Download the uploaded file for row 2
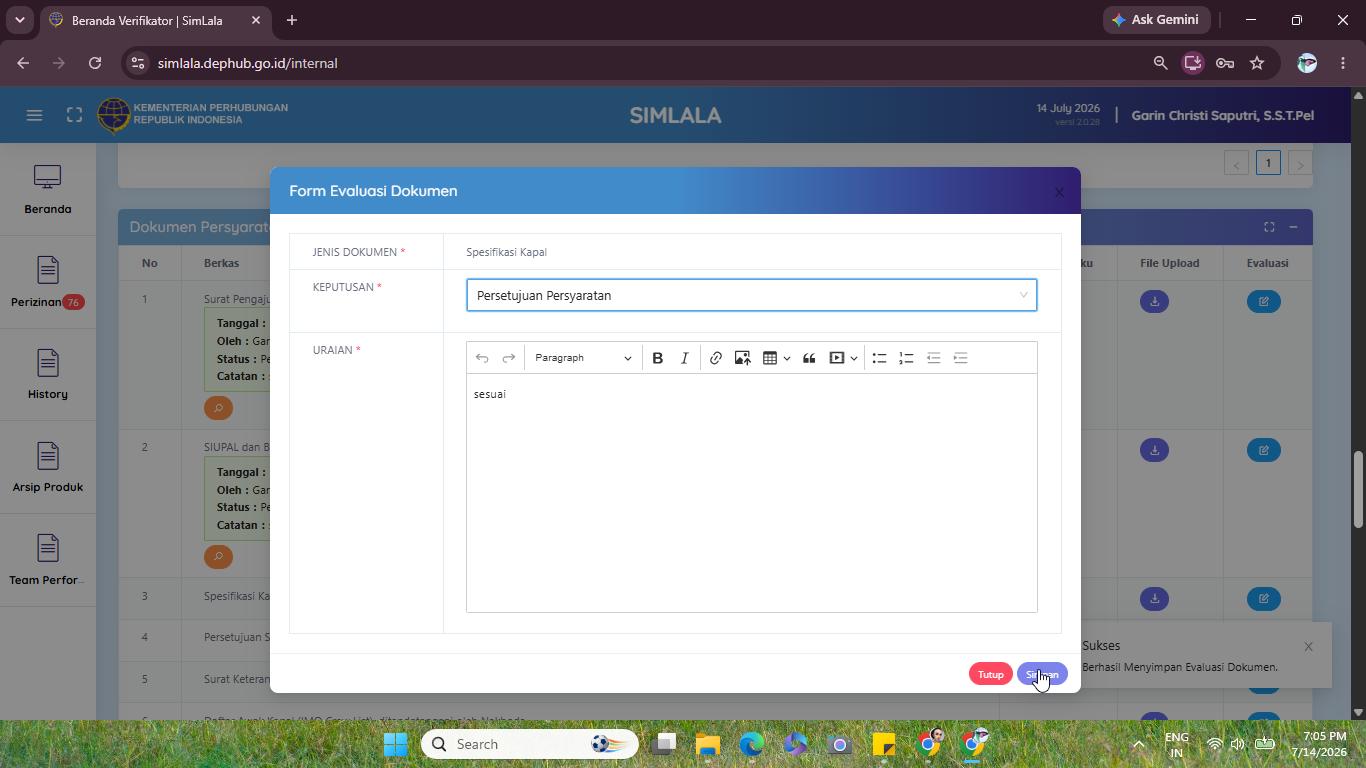The height and width of the screenshot is (768, 1366). (x=1154, y=450)
